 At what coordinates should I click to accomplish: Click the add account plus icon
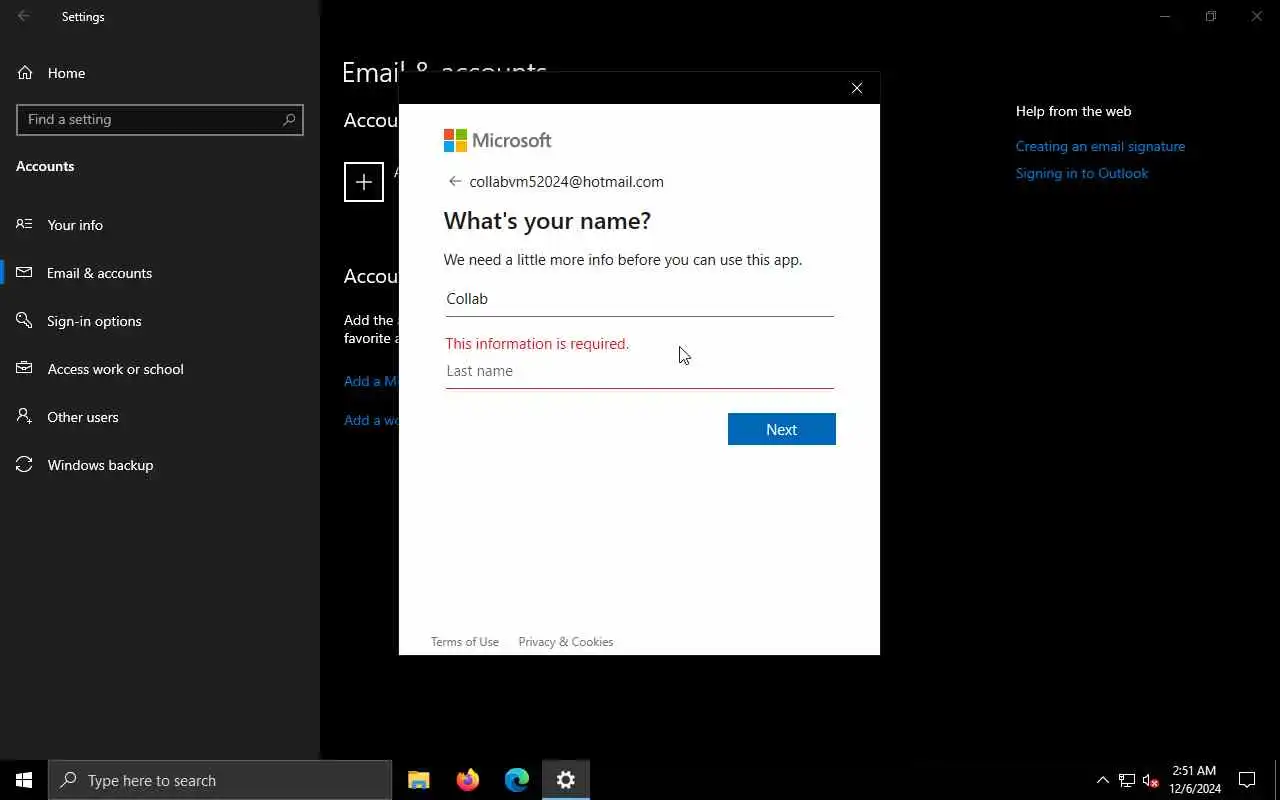pyautogui.click(x=364, y=182)
